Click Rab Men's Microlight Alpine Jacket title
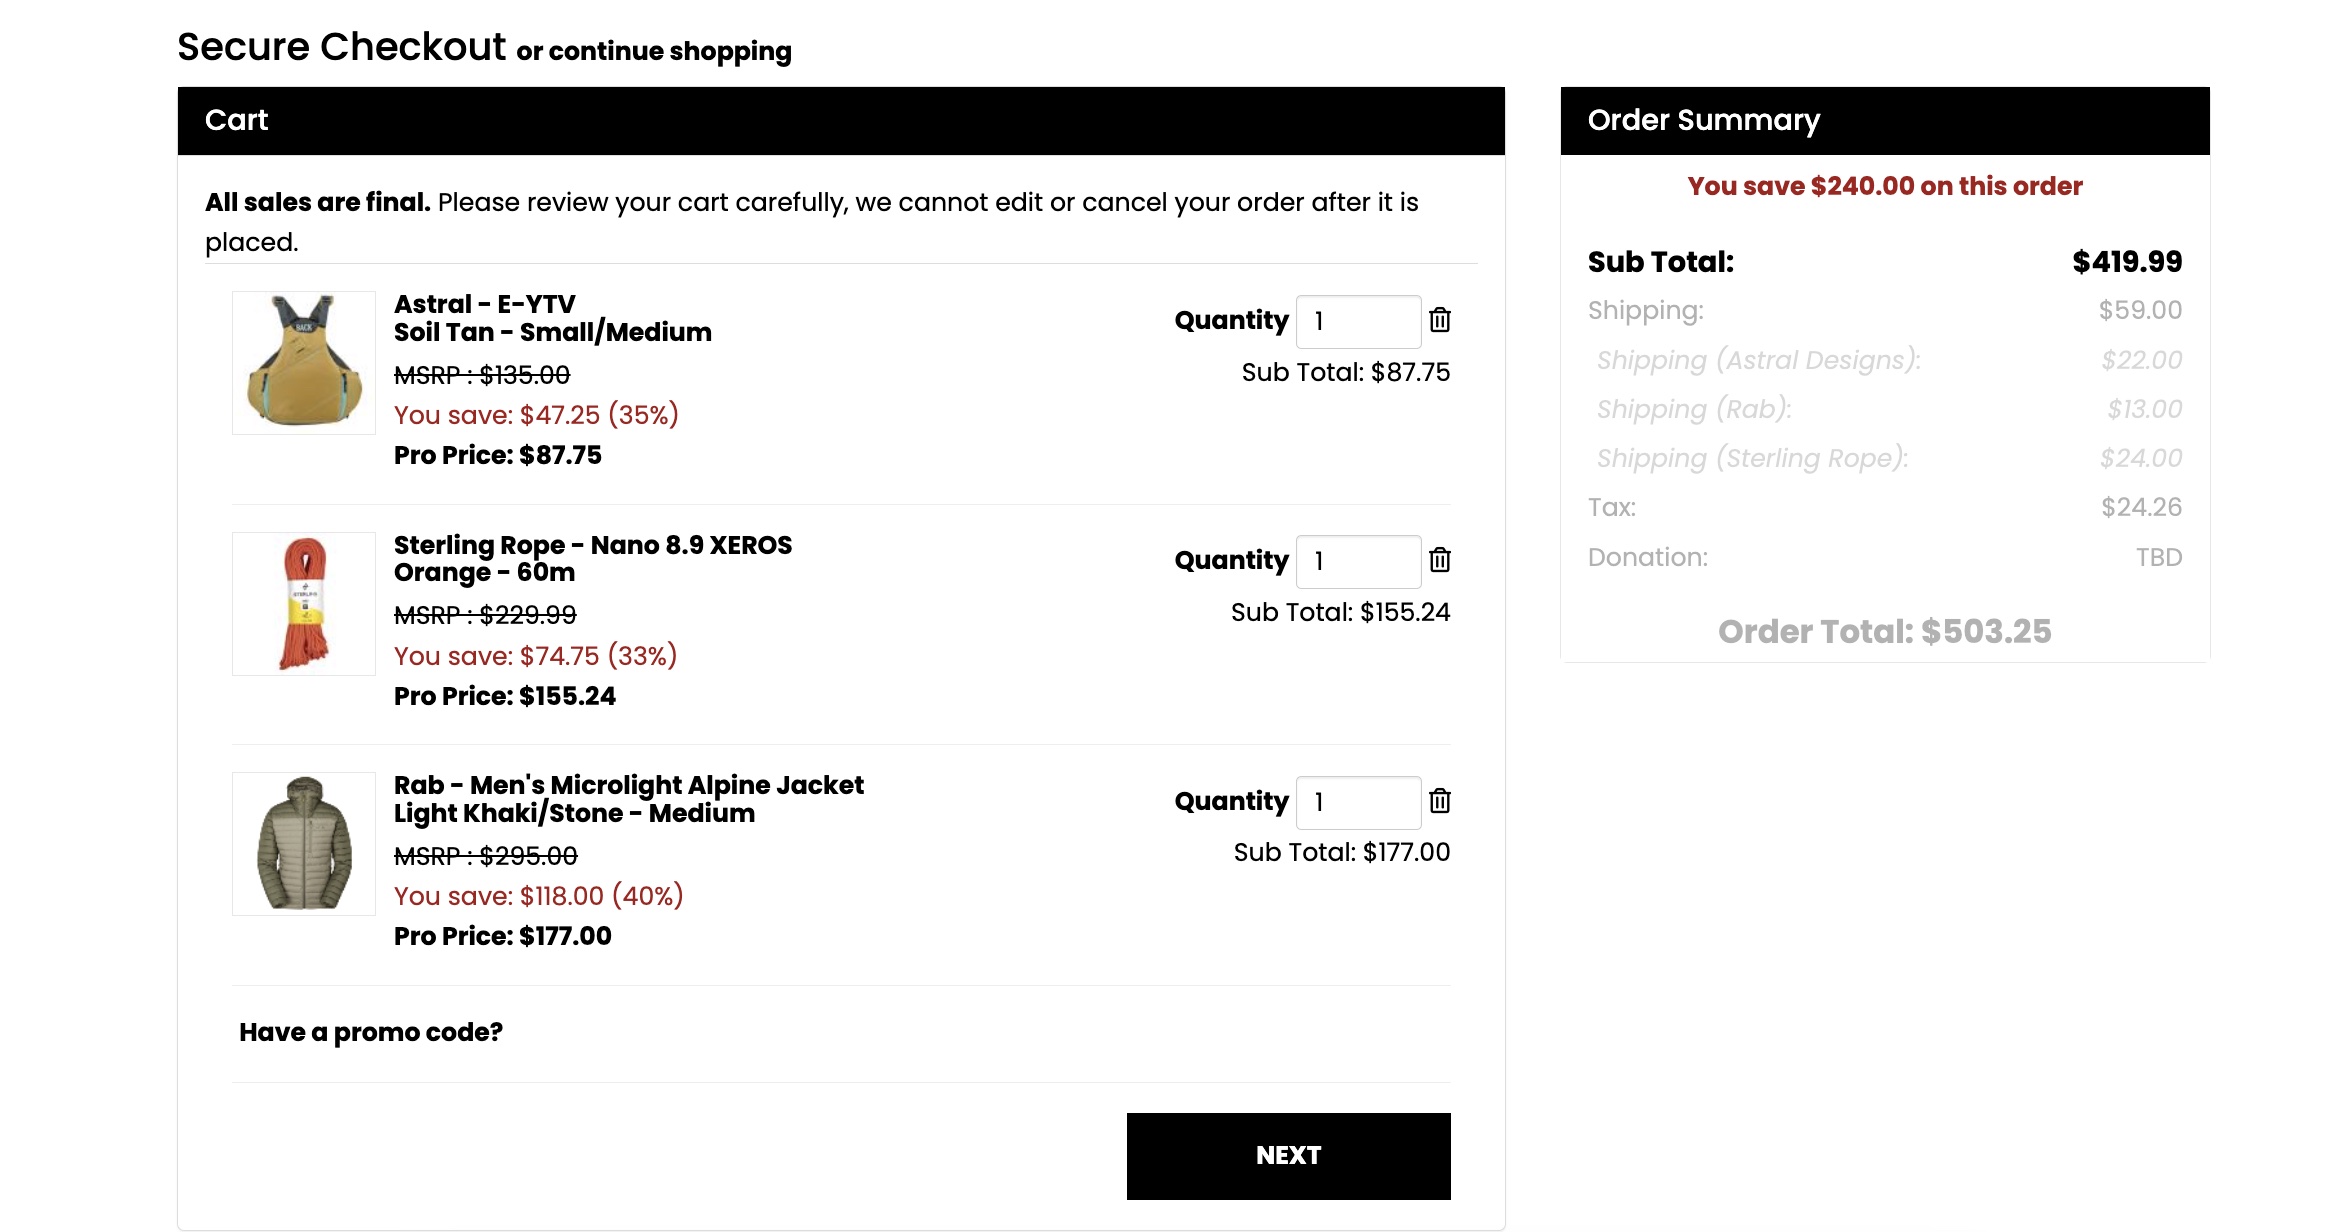 [x=629, y=785]
